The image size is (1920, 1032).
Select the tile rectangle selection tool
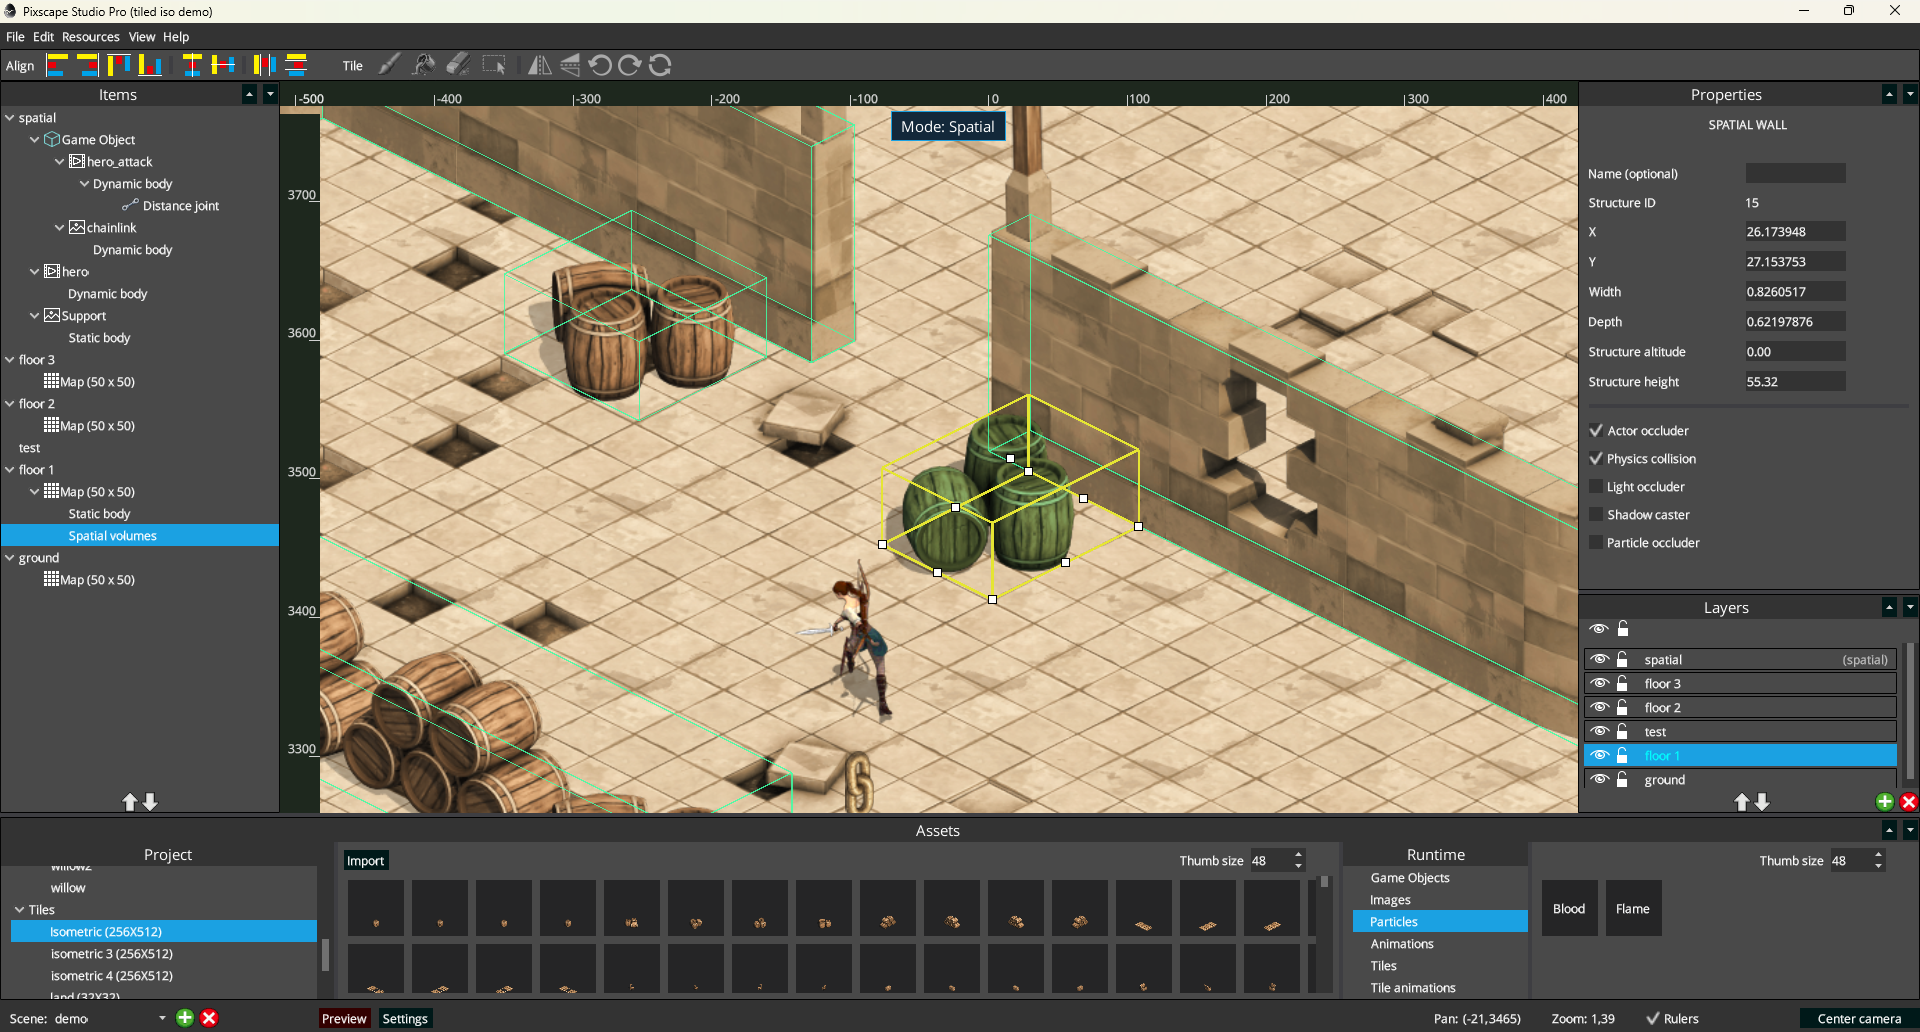[494, 65]
